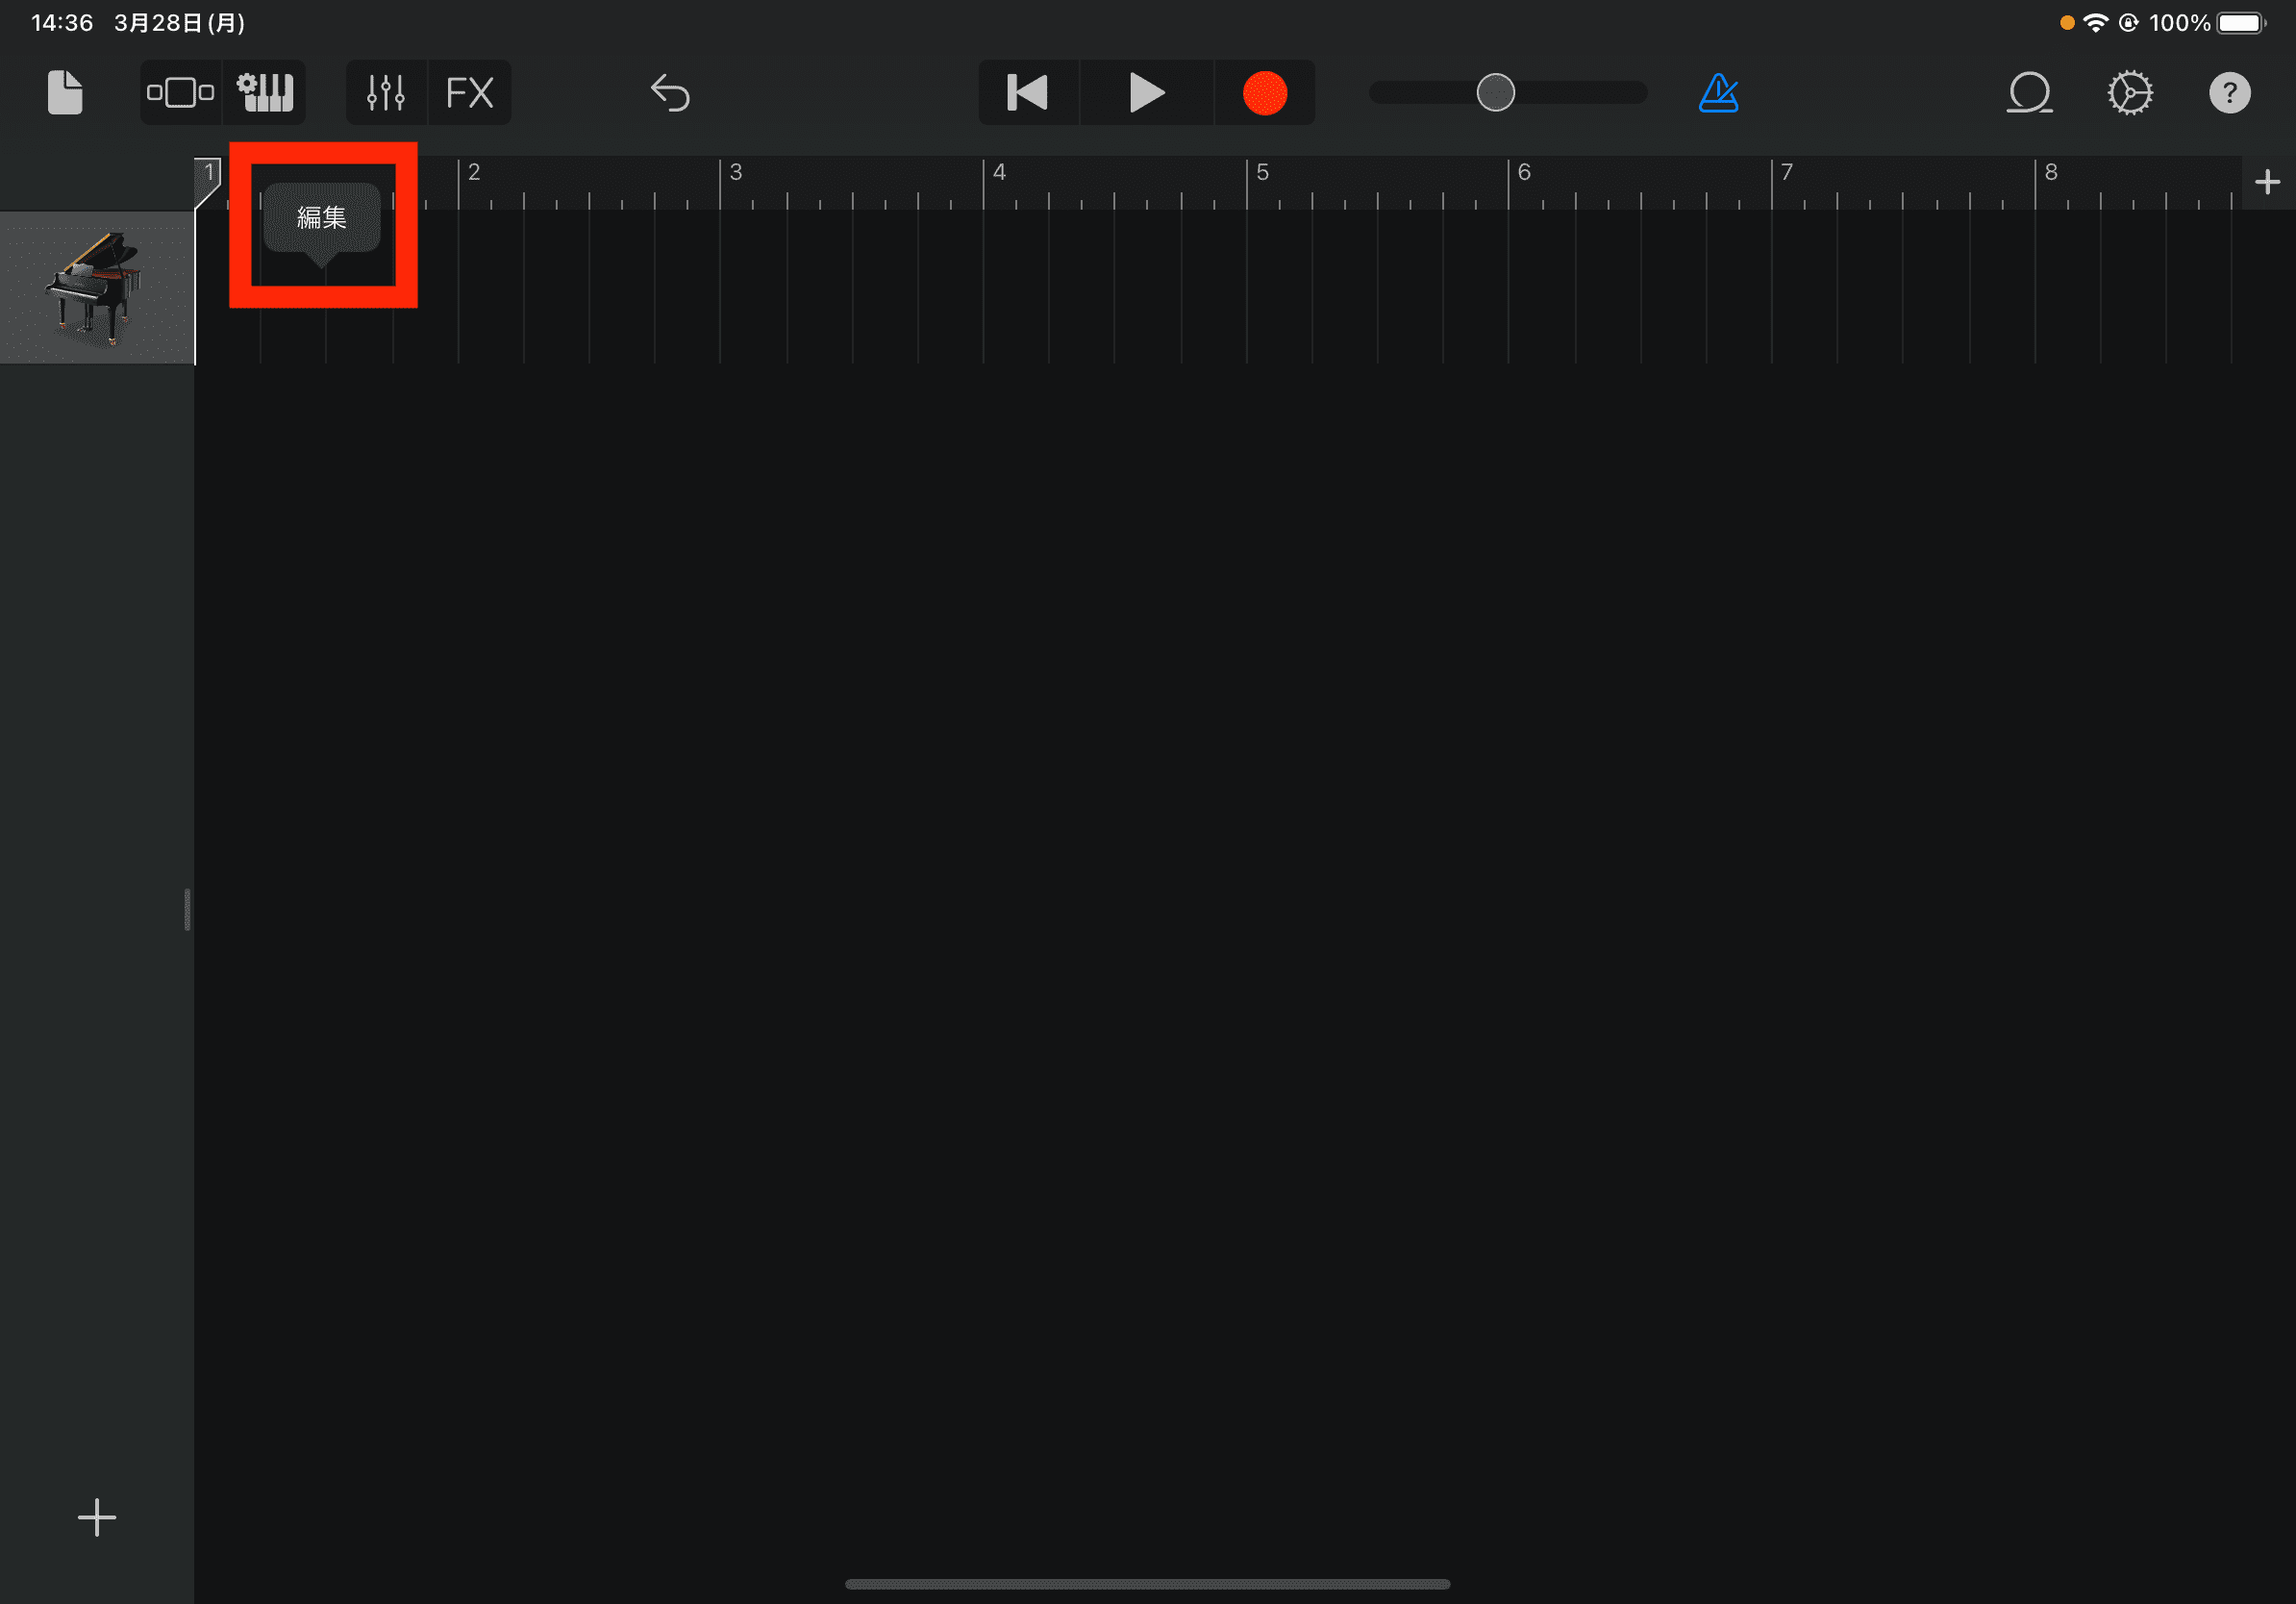This screenshot has width=2296, height=1604.
Task: Go to beginning of song
Action: [1027, 93]
